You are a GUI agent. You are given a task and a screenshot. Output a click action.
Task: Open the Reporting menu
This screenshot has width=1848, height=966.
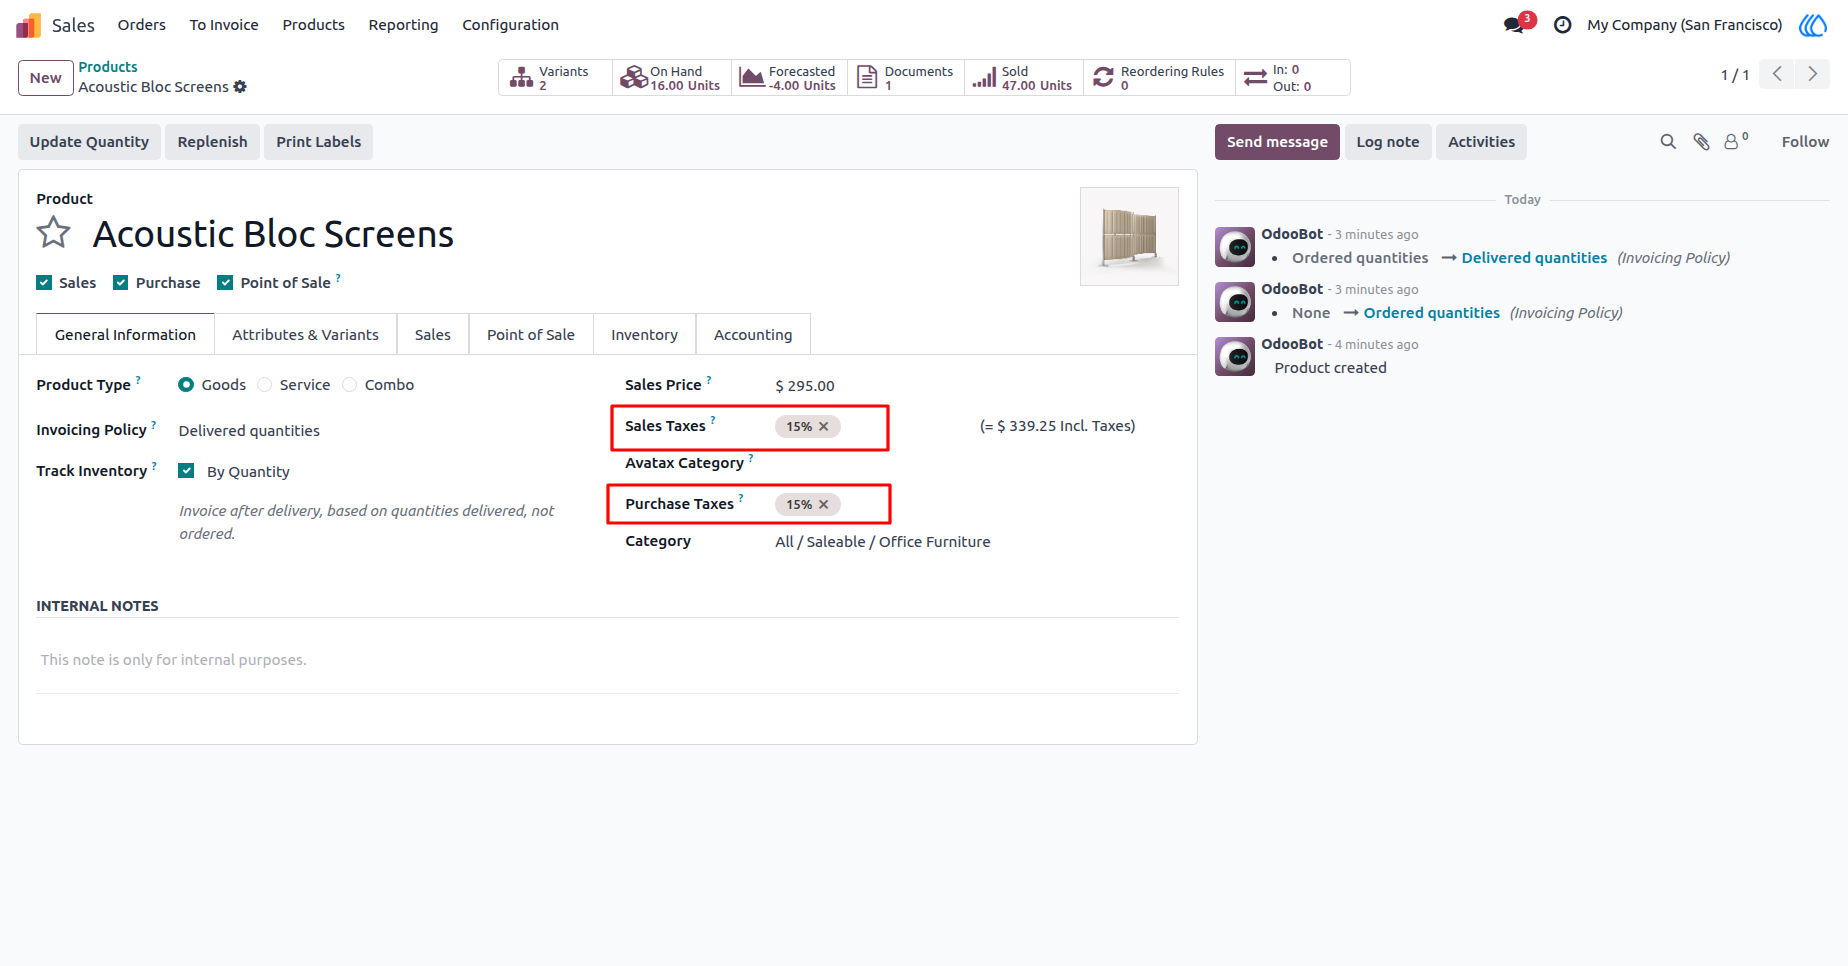click(x=403, y=25)
